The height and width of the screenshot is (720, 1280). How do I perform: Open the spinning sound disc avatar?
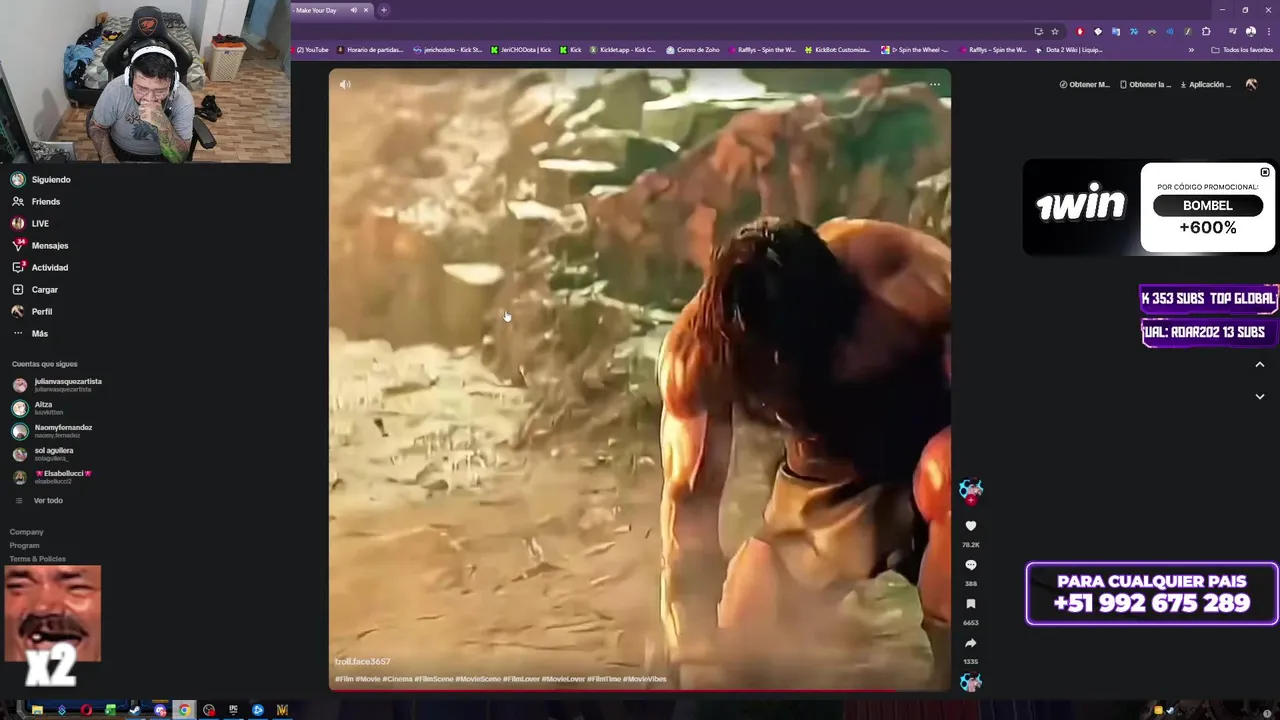[x=970, y=682]
